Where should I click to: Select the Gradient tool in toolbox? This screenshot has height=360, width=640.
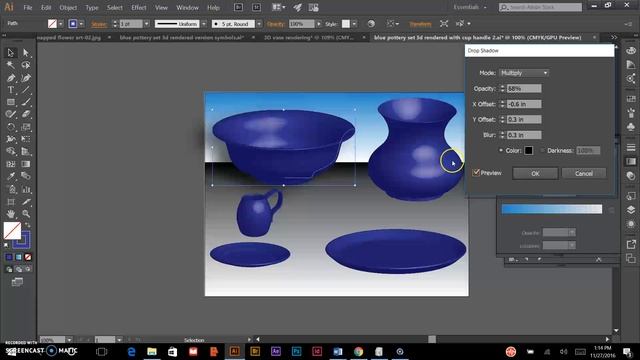click(26, 164)
